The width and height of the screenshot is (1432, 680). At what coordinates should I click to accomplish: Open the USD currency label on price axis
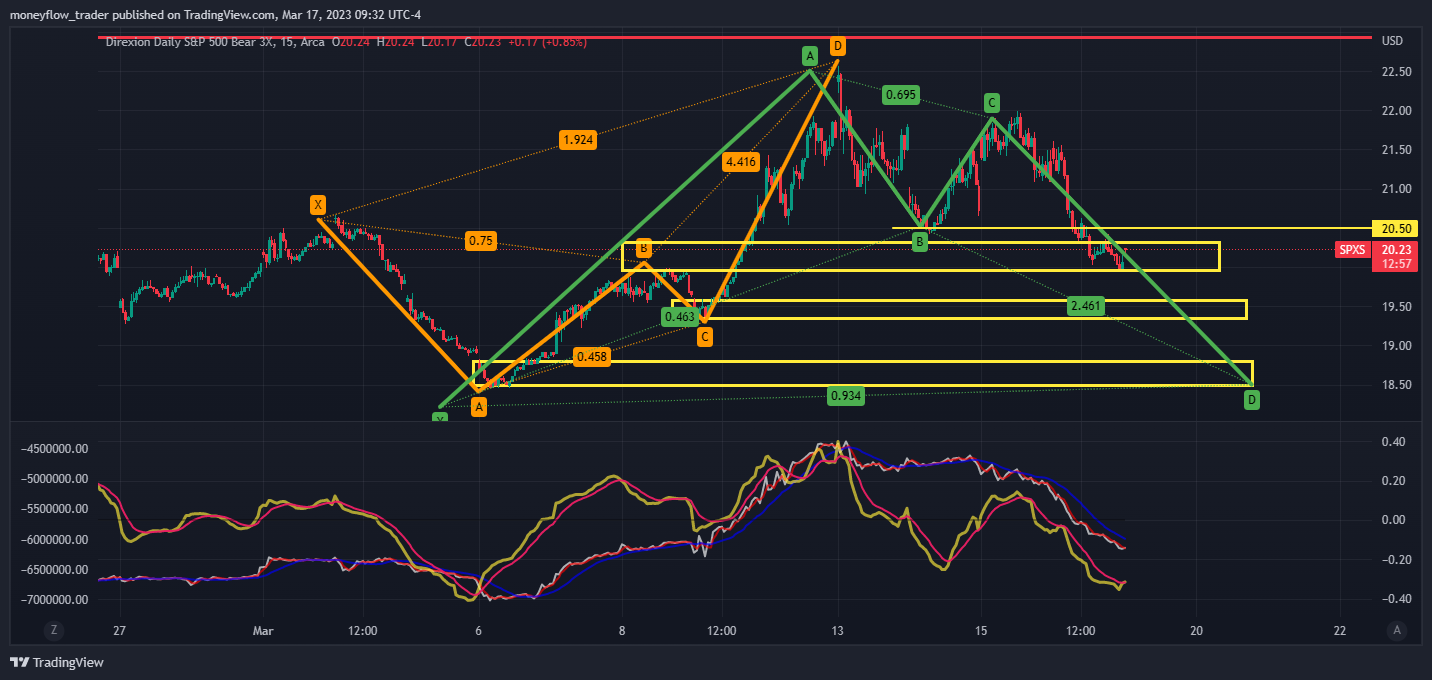coord(1391,41)
